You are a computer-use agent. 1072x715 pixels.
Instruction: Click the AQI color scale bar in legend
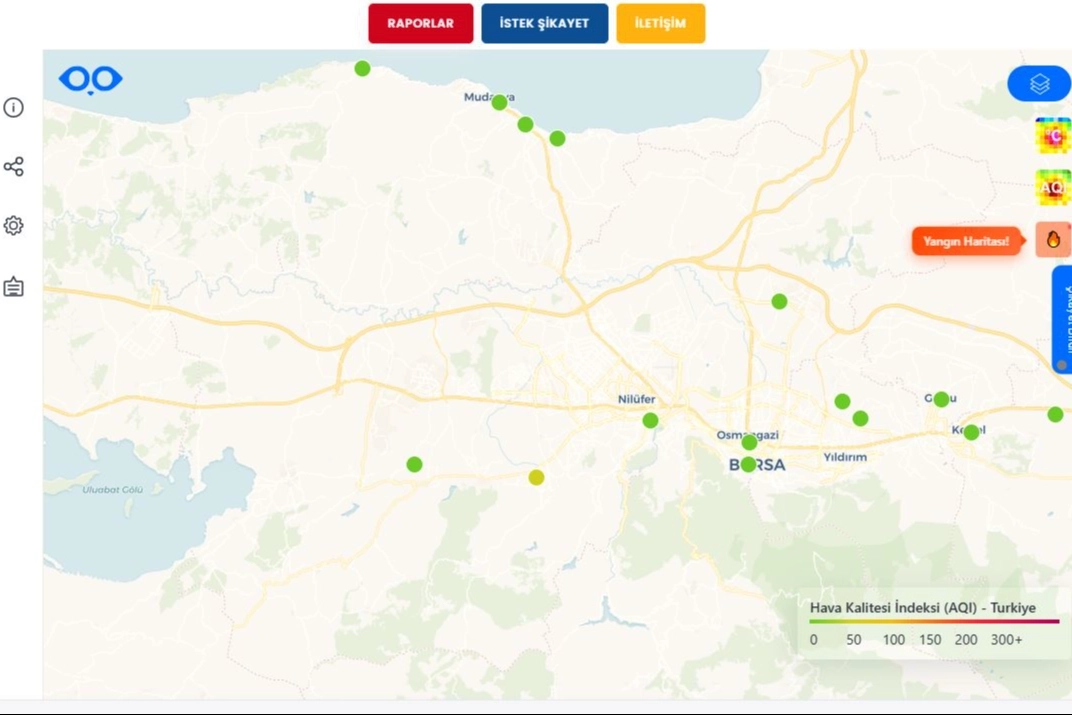click(933, 622)
